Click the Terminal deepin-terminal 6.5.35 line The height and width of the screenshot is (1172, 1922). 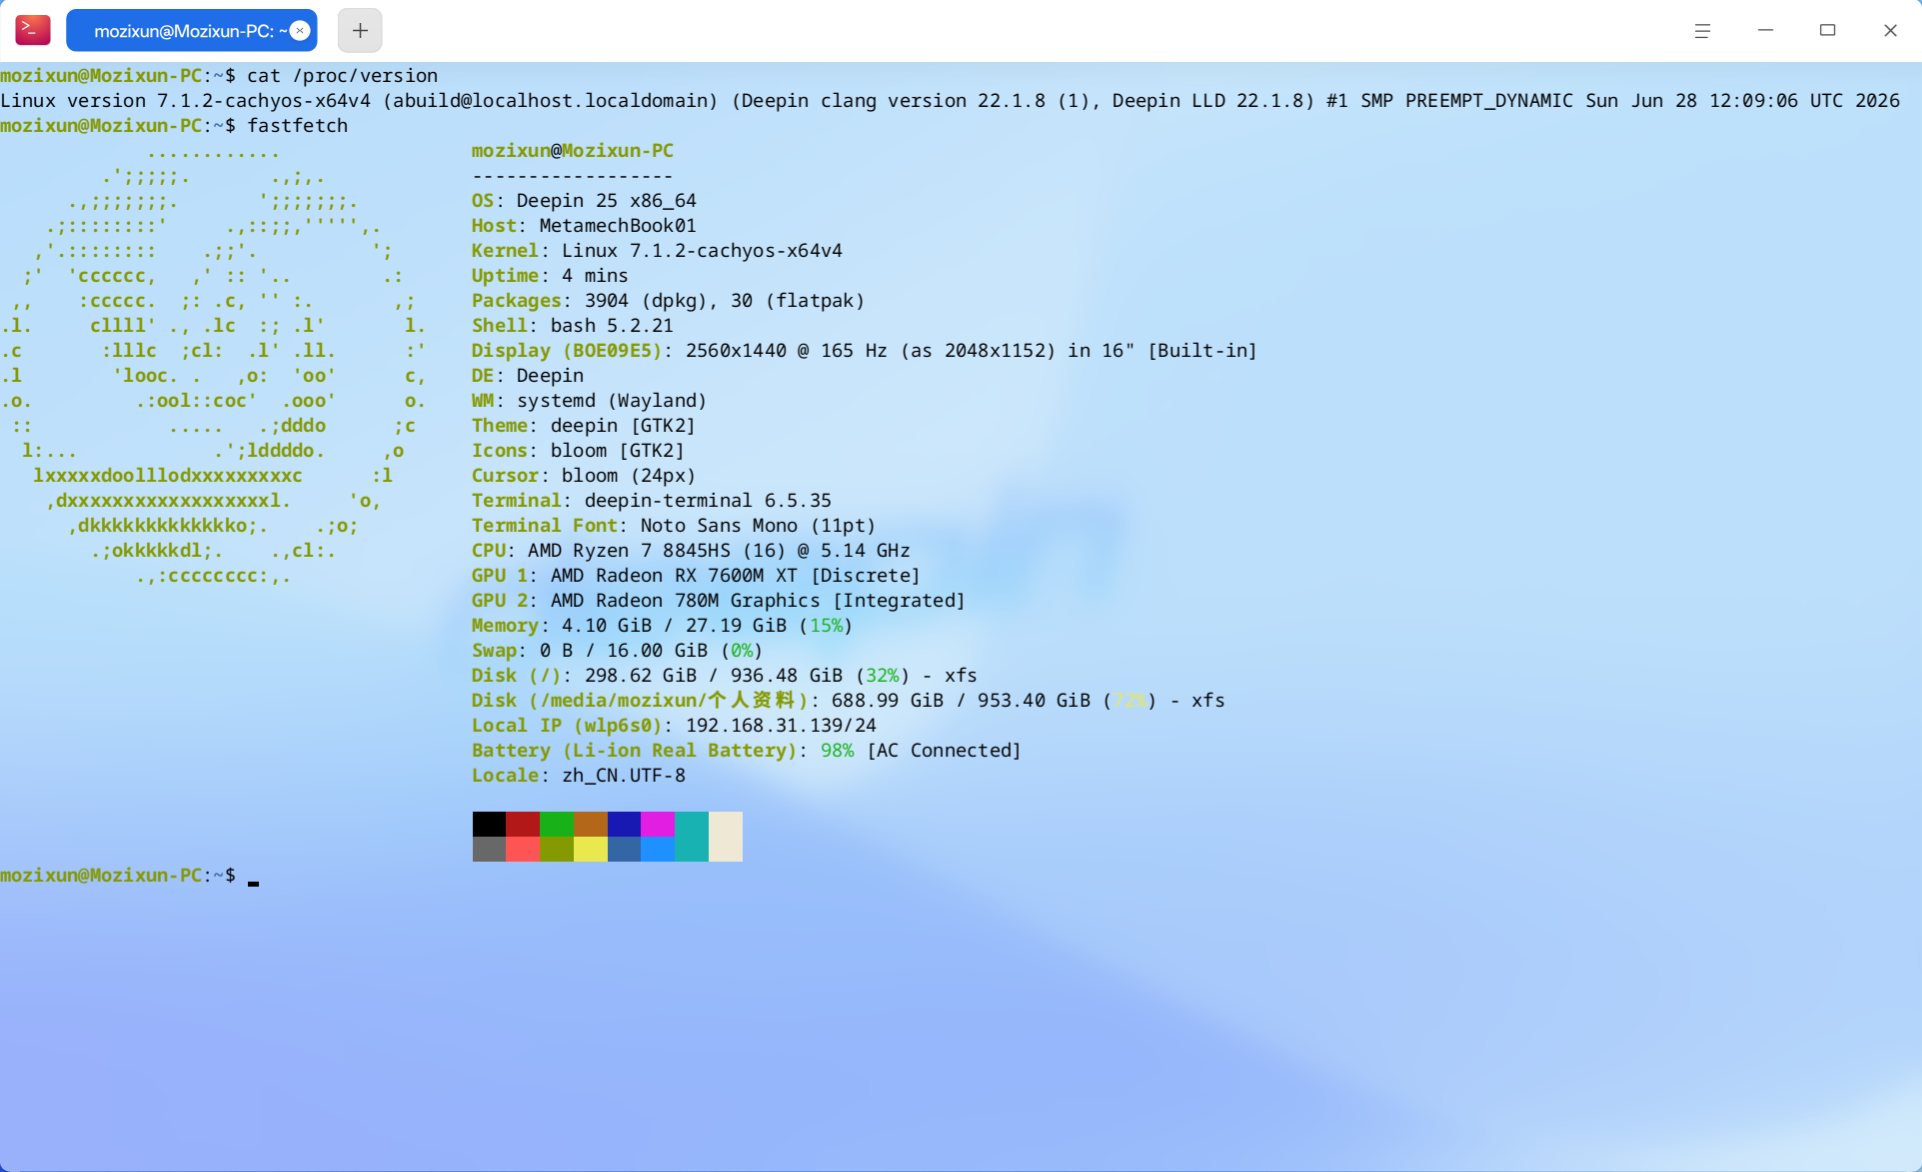(x=651, y=500)
